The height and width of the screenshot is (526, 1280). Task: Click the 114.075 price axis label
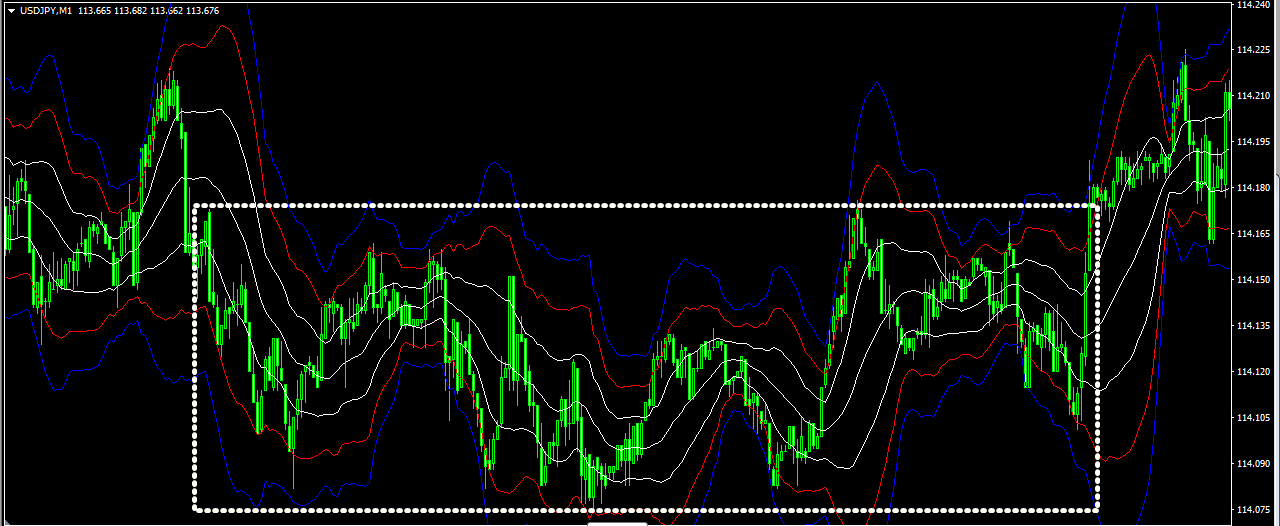point(1253,510)
